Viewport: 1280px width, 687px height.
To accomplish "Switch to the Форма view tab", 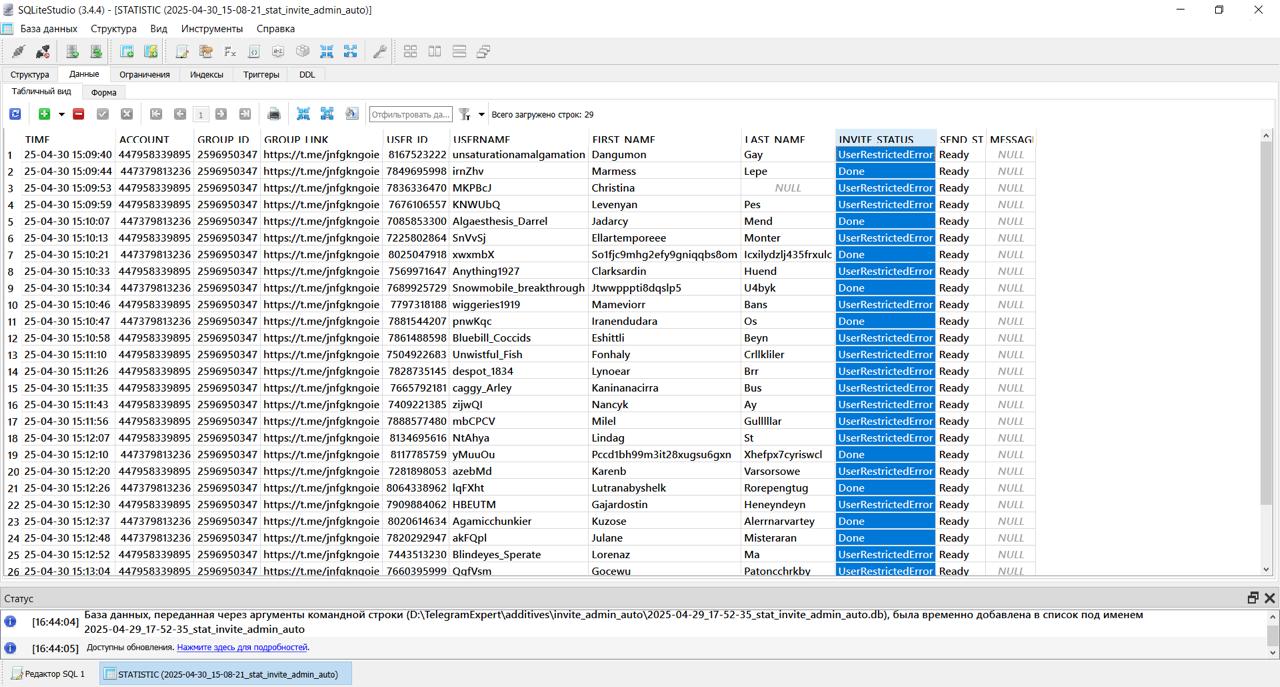I will click(103, 92).
